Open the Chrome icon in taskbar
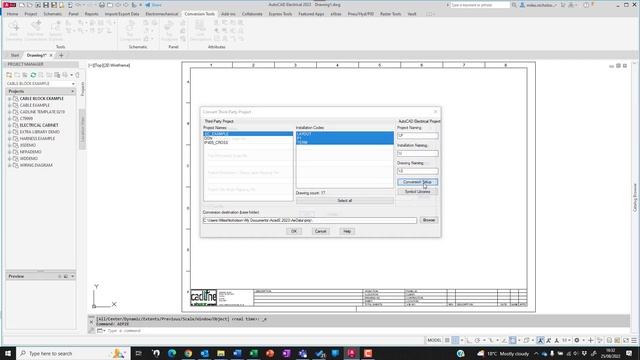640x360 pixels. pyautogui.click(x=188, y=353)
